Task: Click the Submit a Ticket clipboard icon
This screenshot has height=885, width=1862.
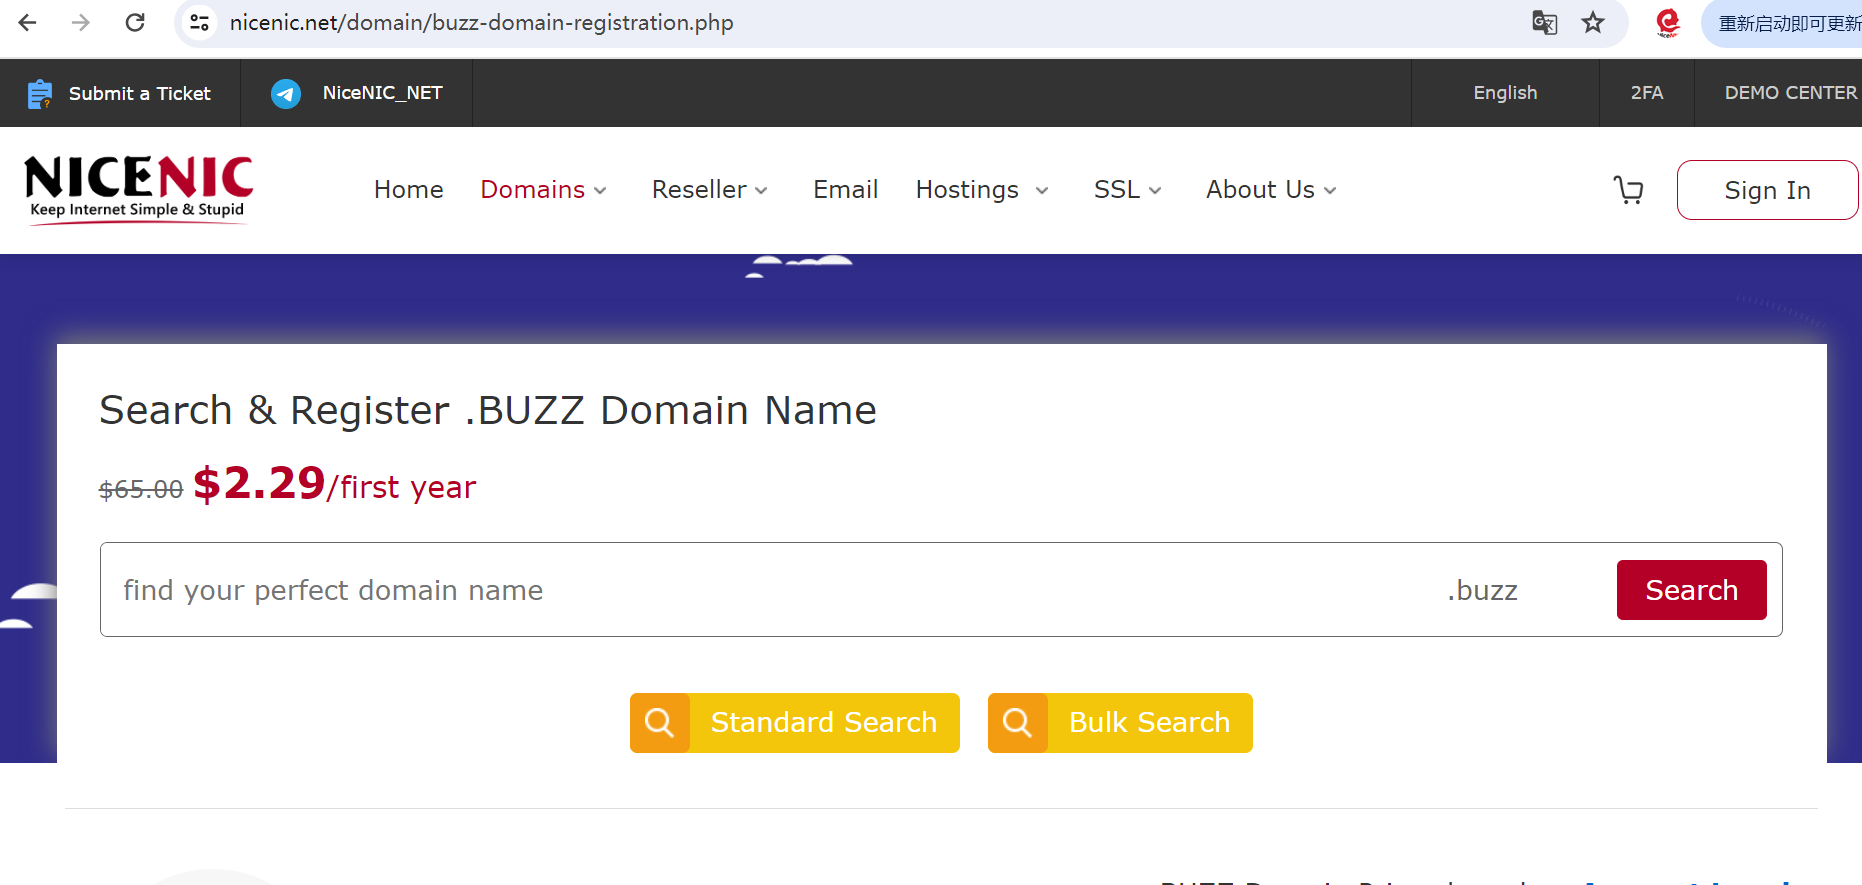Action: [39, 93]
